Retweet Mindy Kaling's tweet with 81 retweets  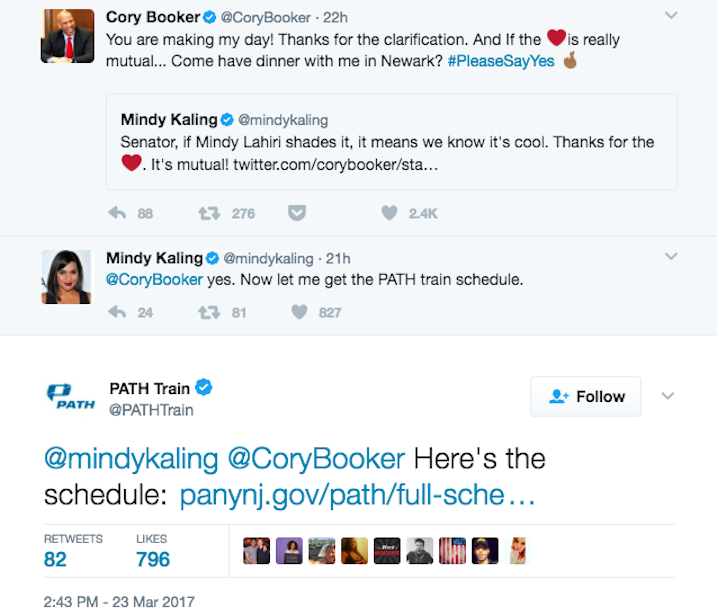[x=210, y=312]
